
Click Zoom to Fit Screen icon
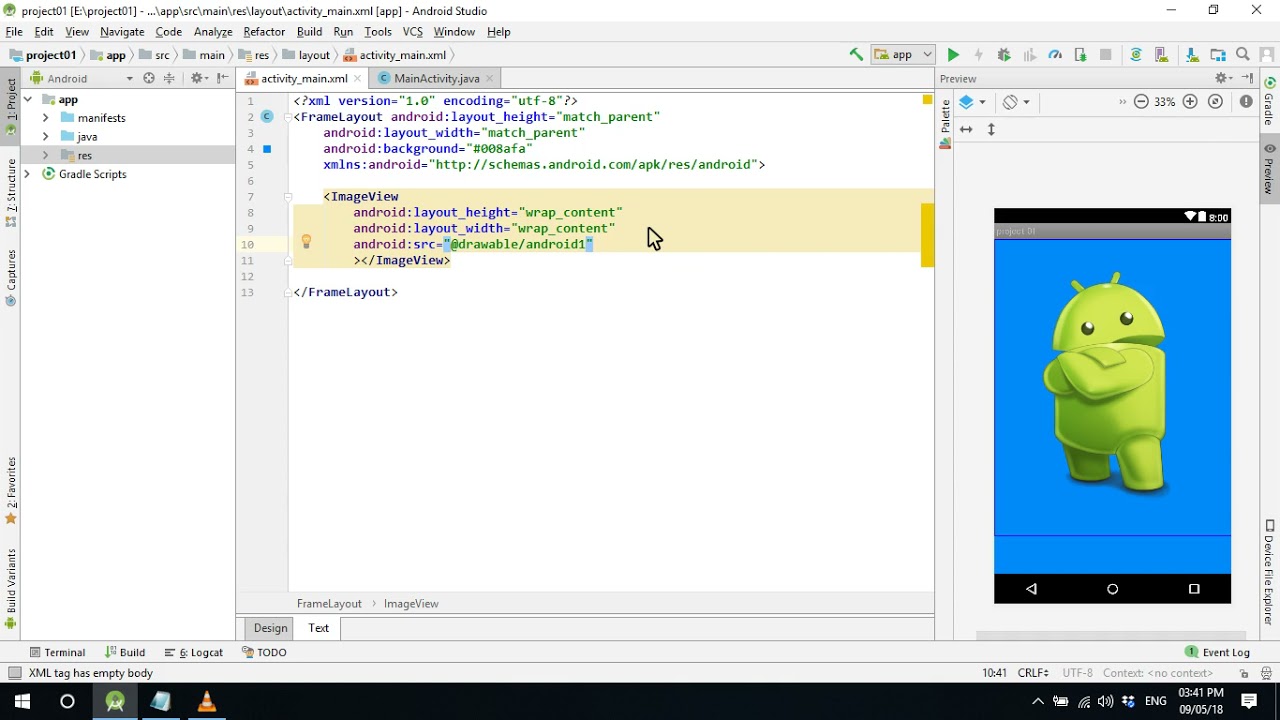coord(1215,102)
